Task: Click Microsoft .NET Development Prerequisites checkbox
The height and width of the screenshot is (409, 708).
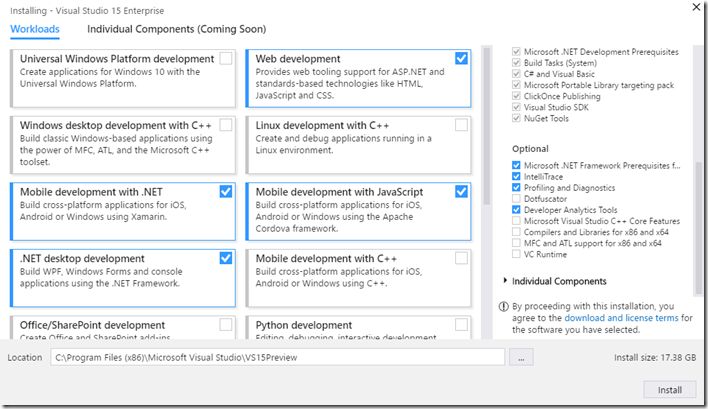Action: coord(516,51)
